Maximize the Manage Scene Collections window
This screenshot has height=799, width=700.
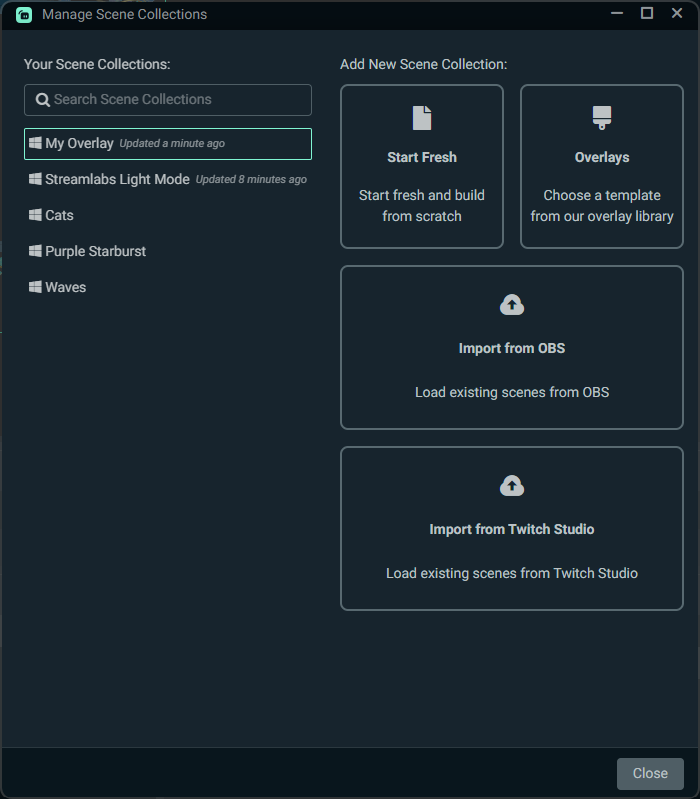click(x=647, y=14)
